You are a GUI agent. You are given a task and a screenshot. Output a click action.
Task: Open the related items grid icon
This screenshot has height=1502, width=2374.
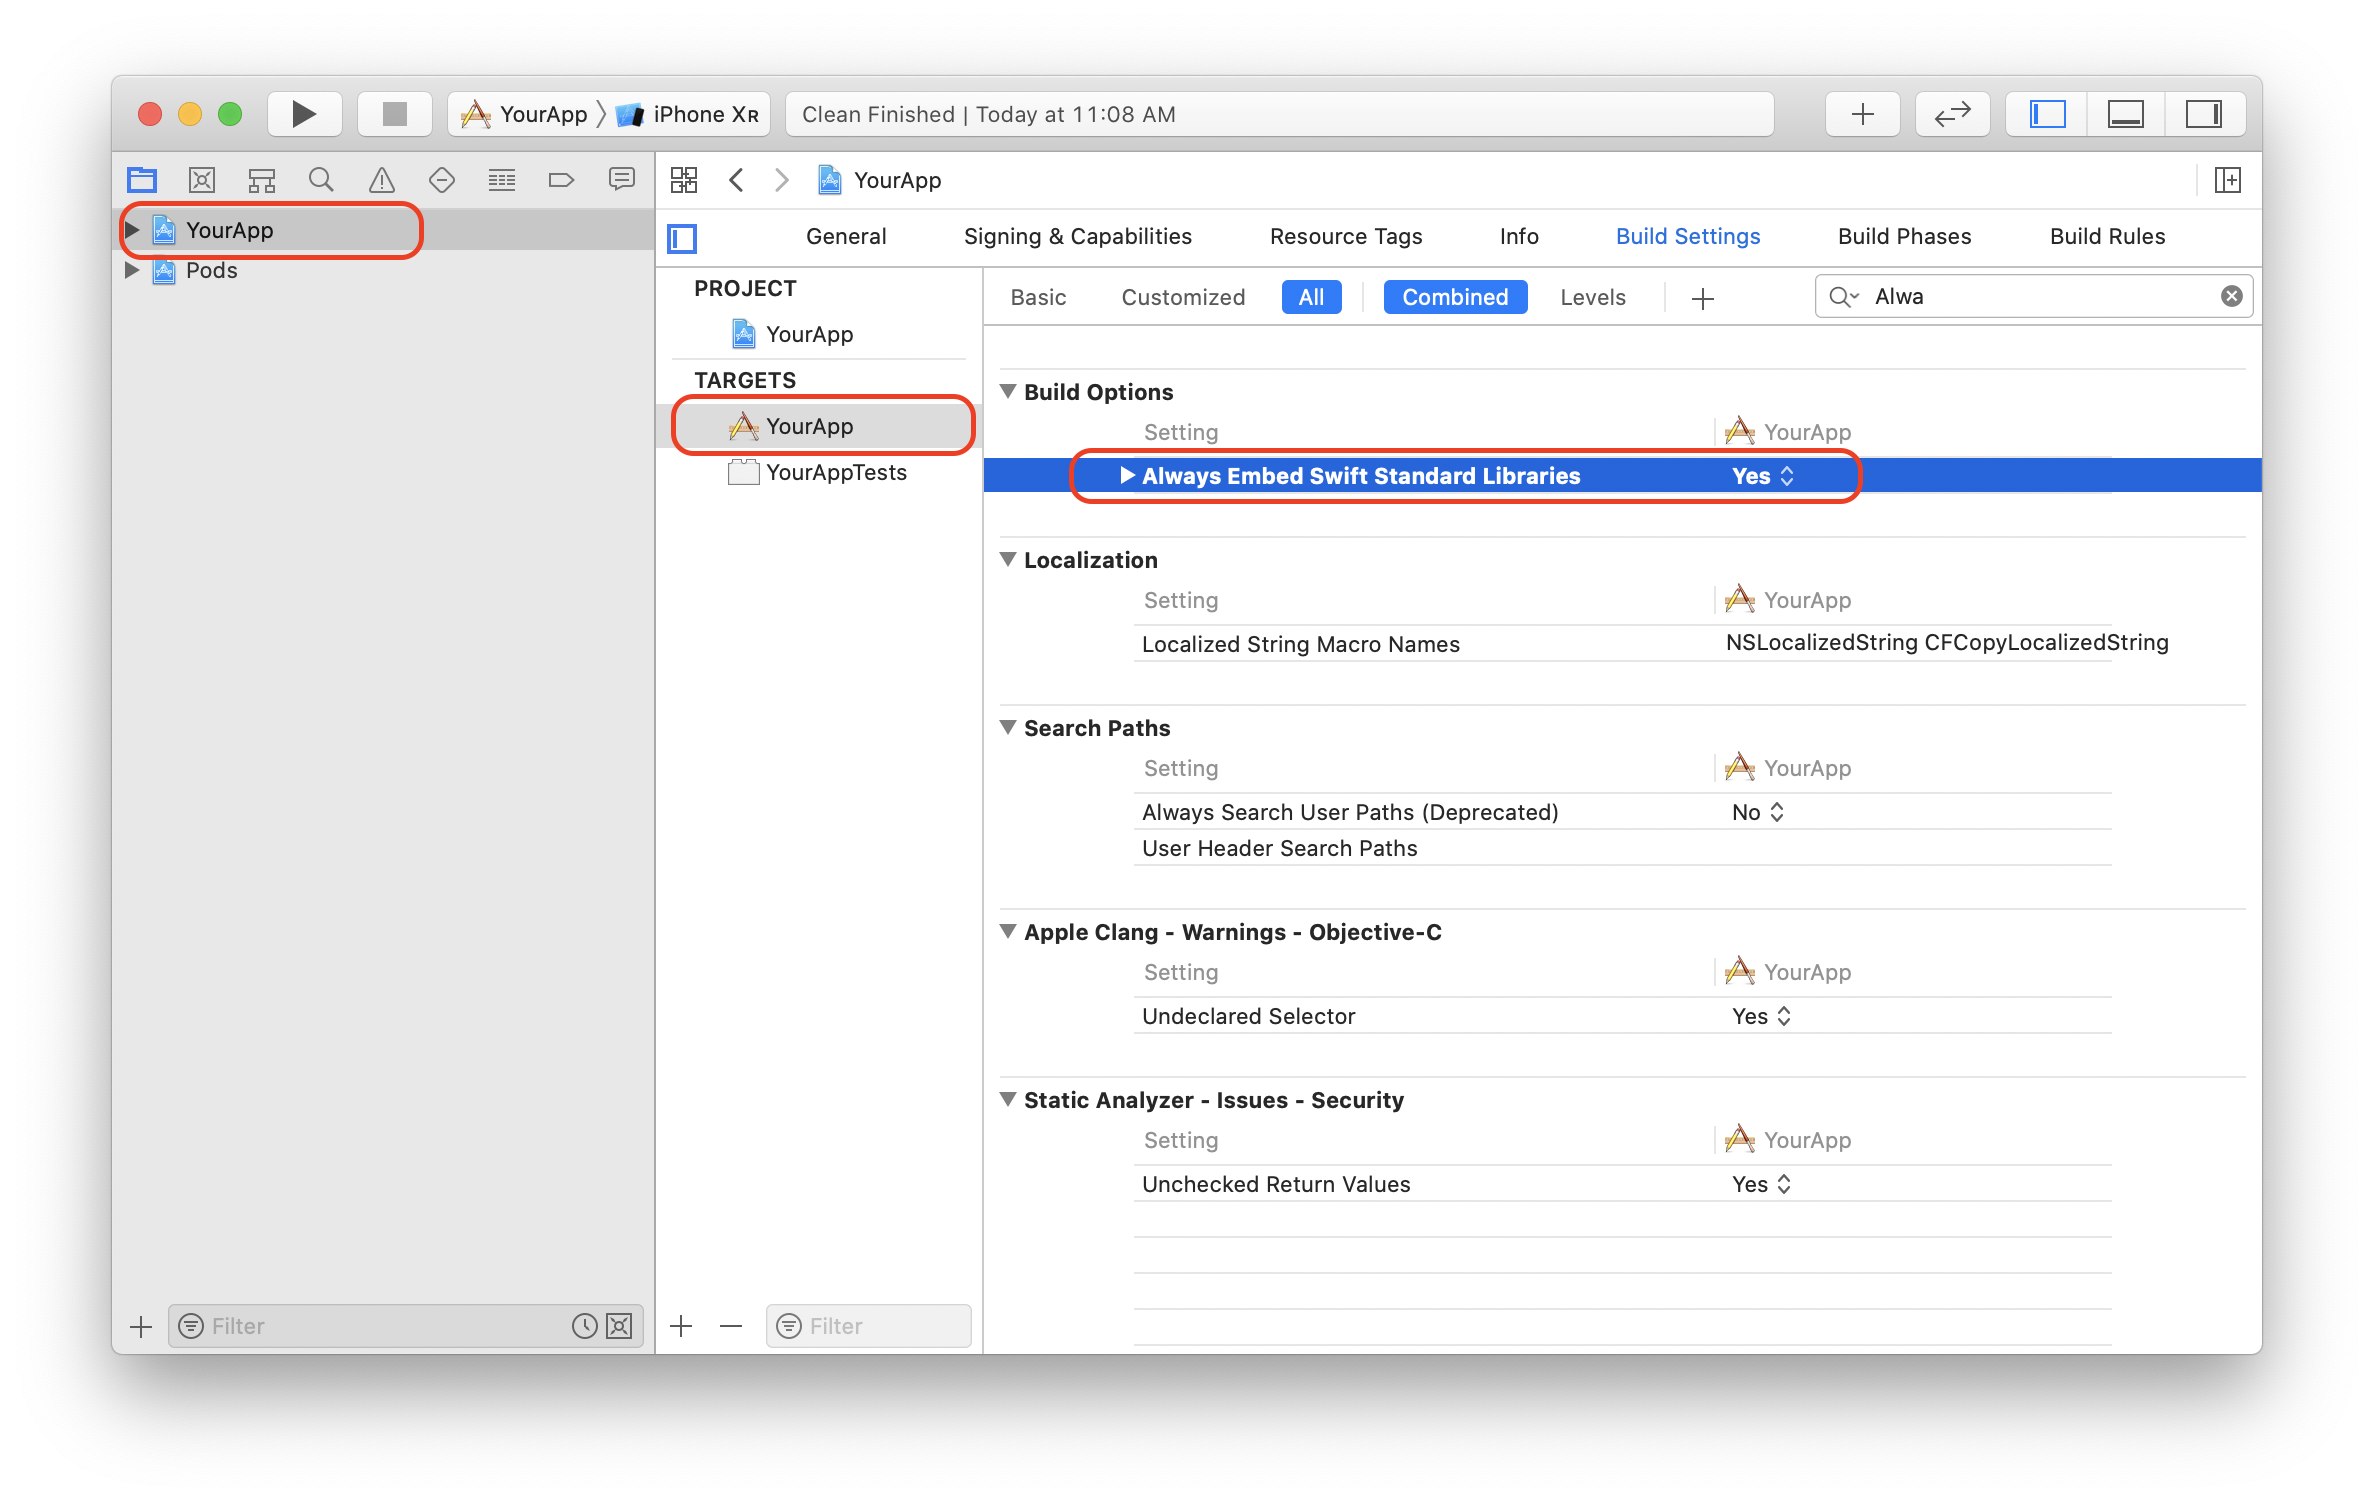(x=684, y=180)
